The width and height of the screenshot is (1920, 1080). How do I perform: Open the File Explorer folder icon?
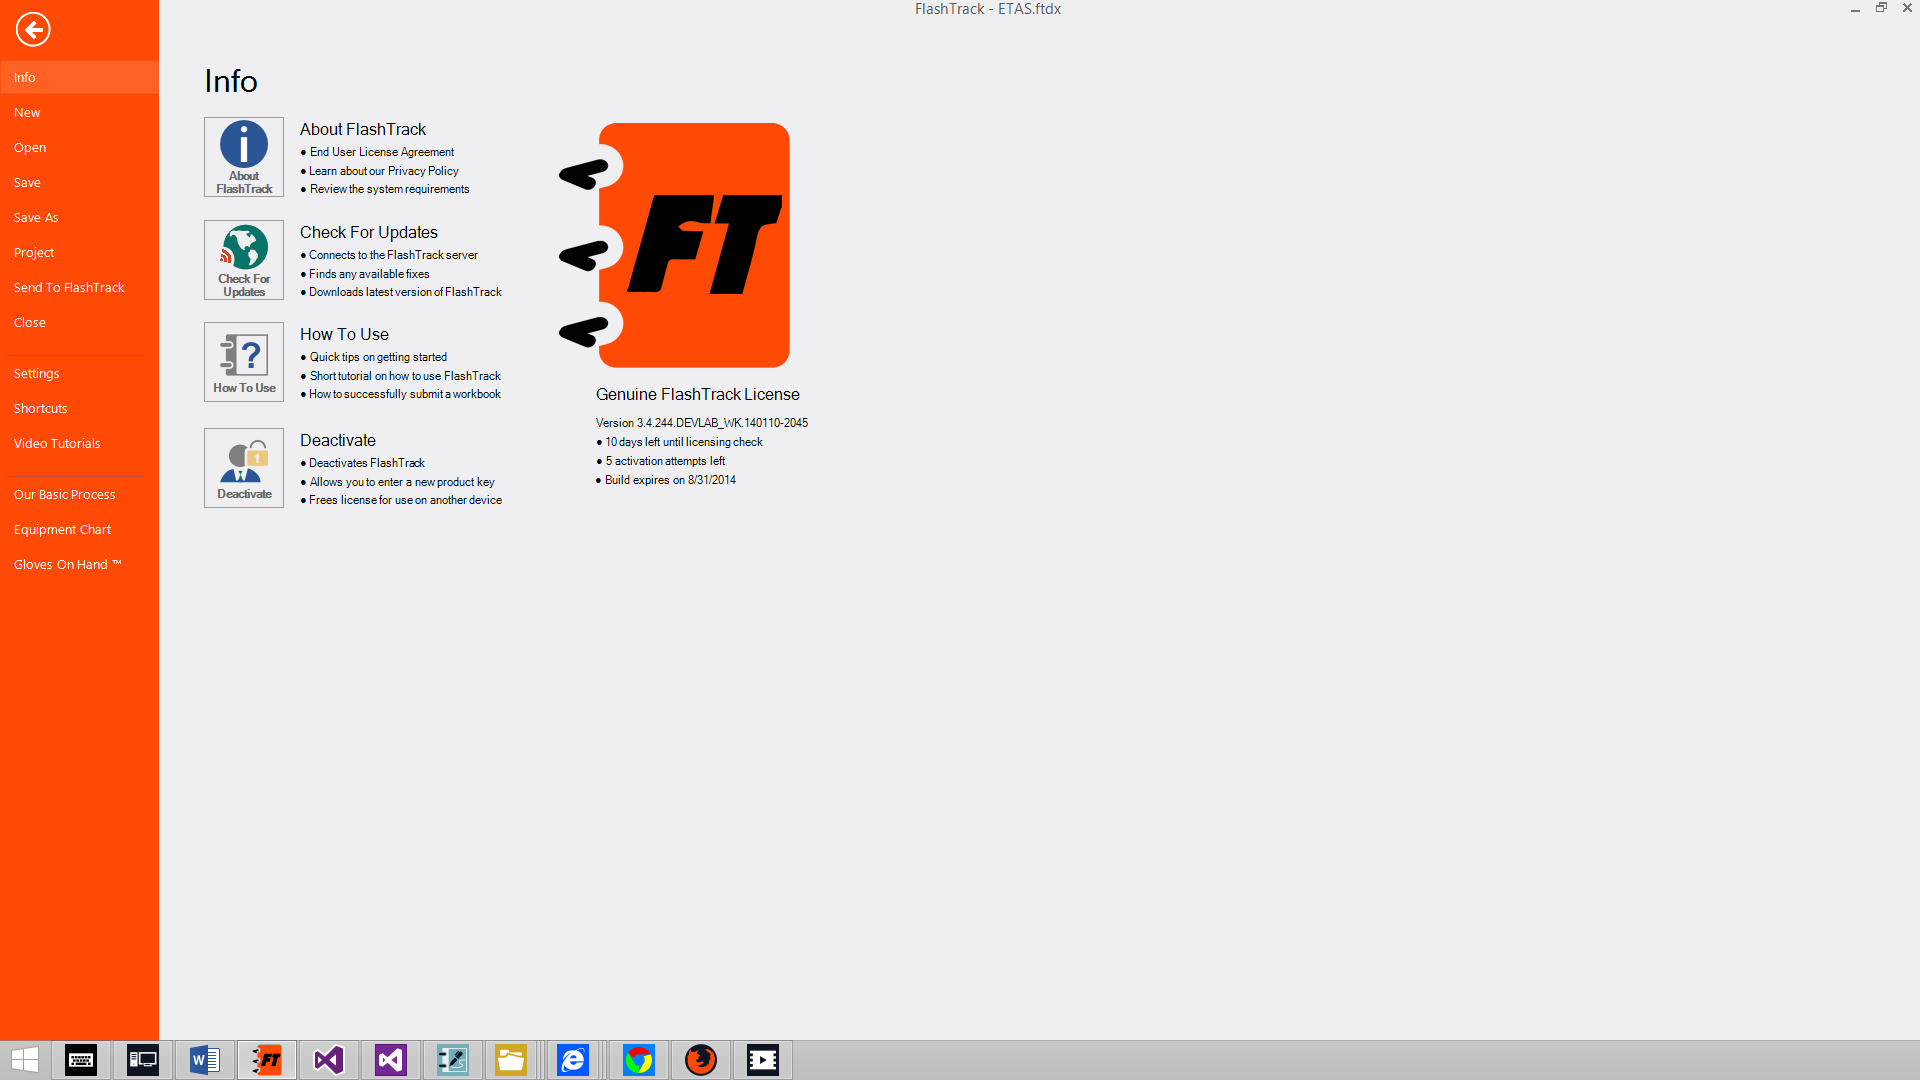click(511, 1060)
